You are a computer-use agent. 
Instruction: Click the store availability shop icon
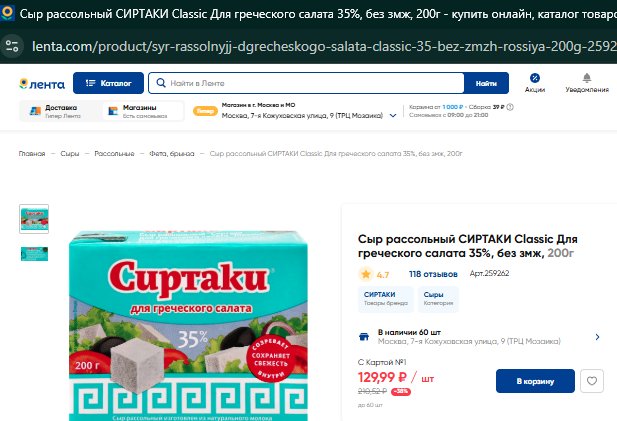coord(364,337)
